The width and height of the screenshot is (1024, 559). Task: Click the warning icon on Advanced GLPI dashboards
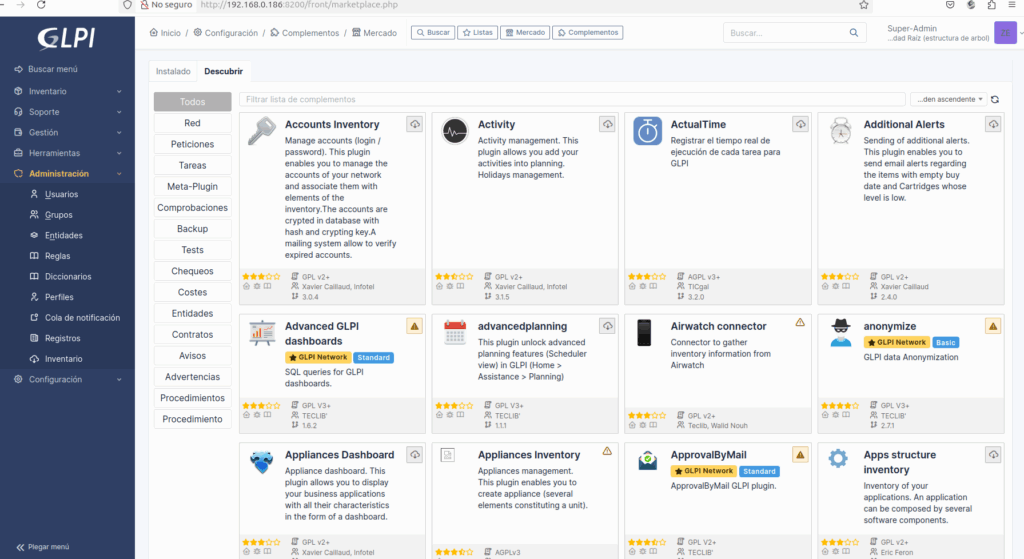point(415,326)
